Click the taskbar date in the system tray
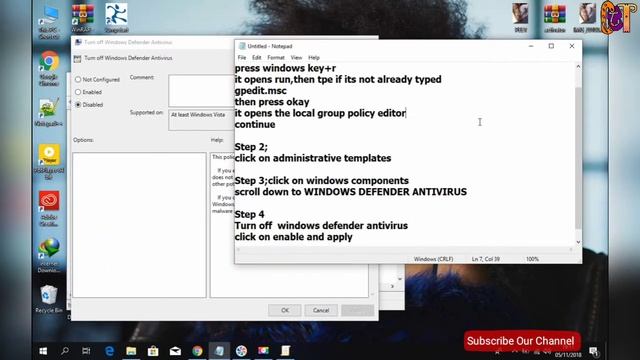 point(568,355)
